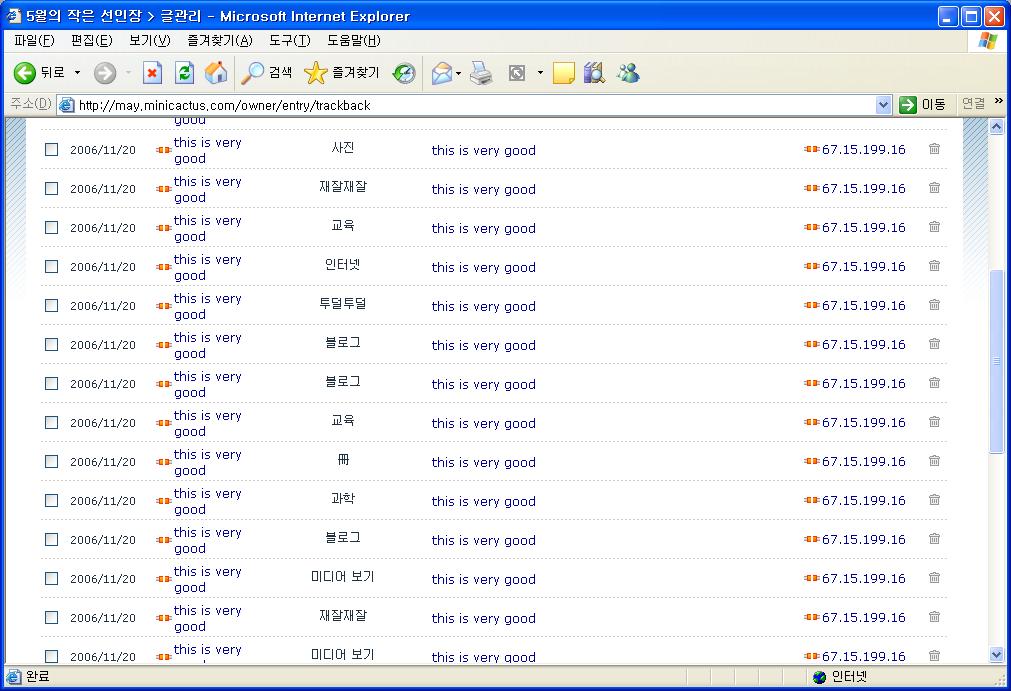Check the box for the 사진 trackback row
The height and width of the screenshot is (691, 1011).
[x=52, y=150]
